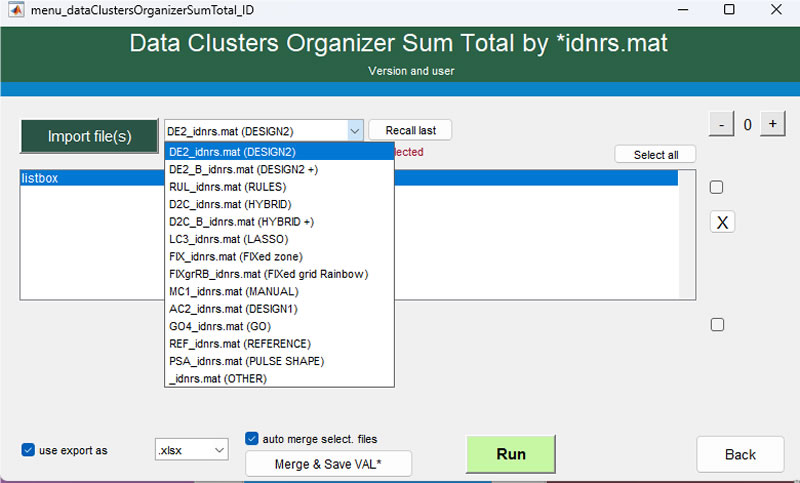This screenshot has width=800, height=483.
Task: Toggle the 'use export as' checkbox
Action: (28, 450)
